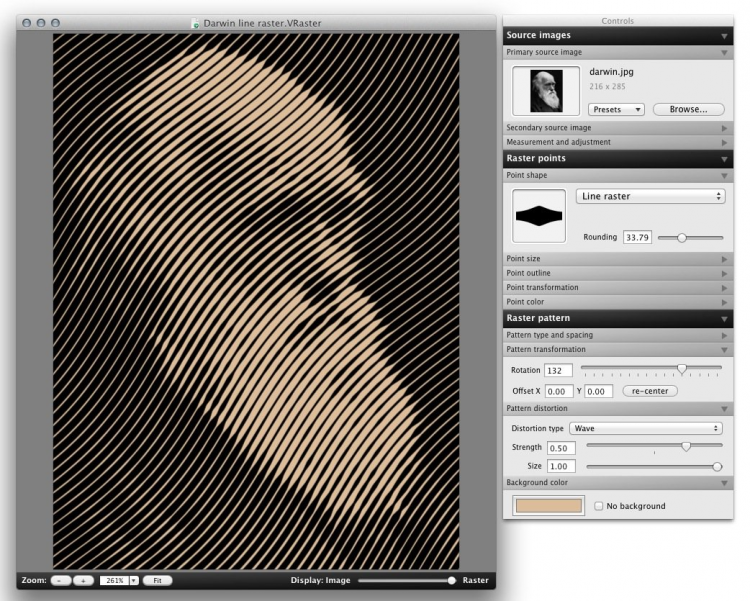Viewport: 750px width, 601px height.
Task: Click the Fit zoom button
Action: pos(158,580)
